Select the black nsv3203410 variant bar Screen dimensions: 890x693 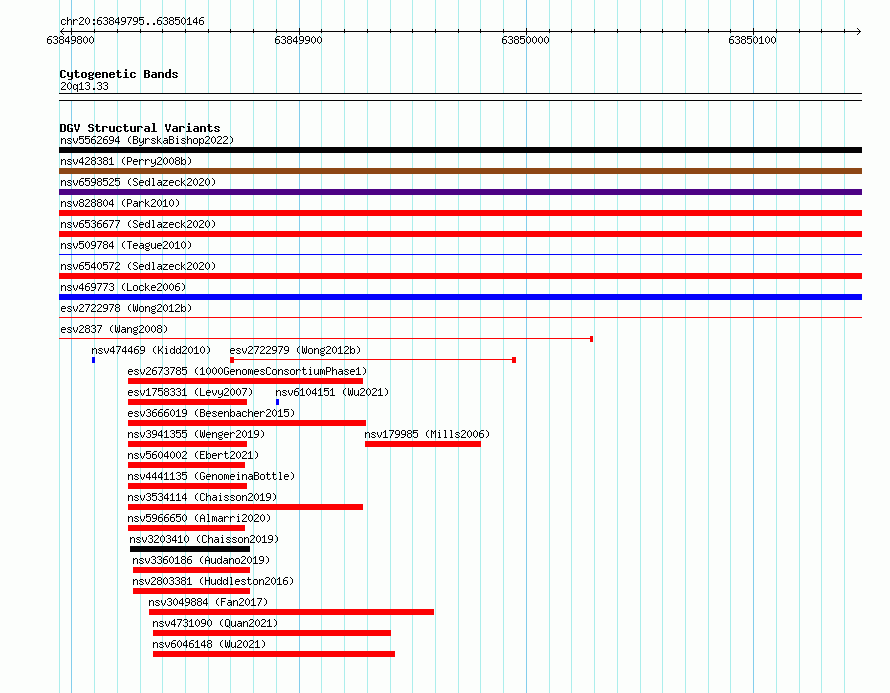[190, 549]
